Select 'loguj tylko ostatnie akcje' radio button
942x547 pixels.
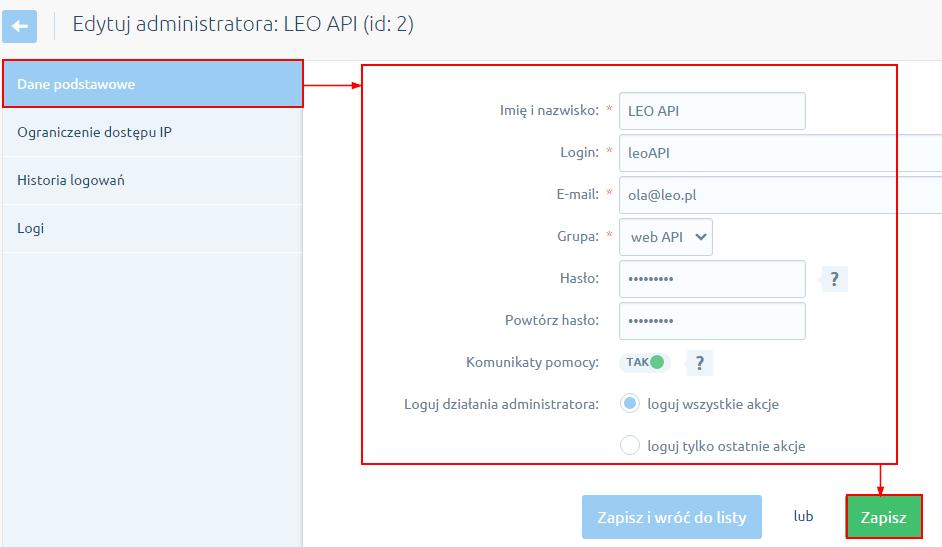pyautogui.click(x=630, y=446)
